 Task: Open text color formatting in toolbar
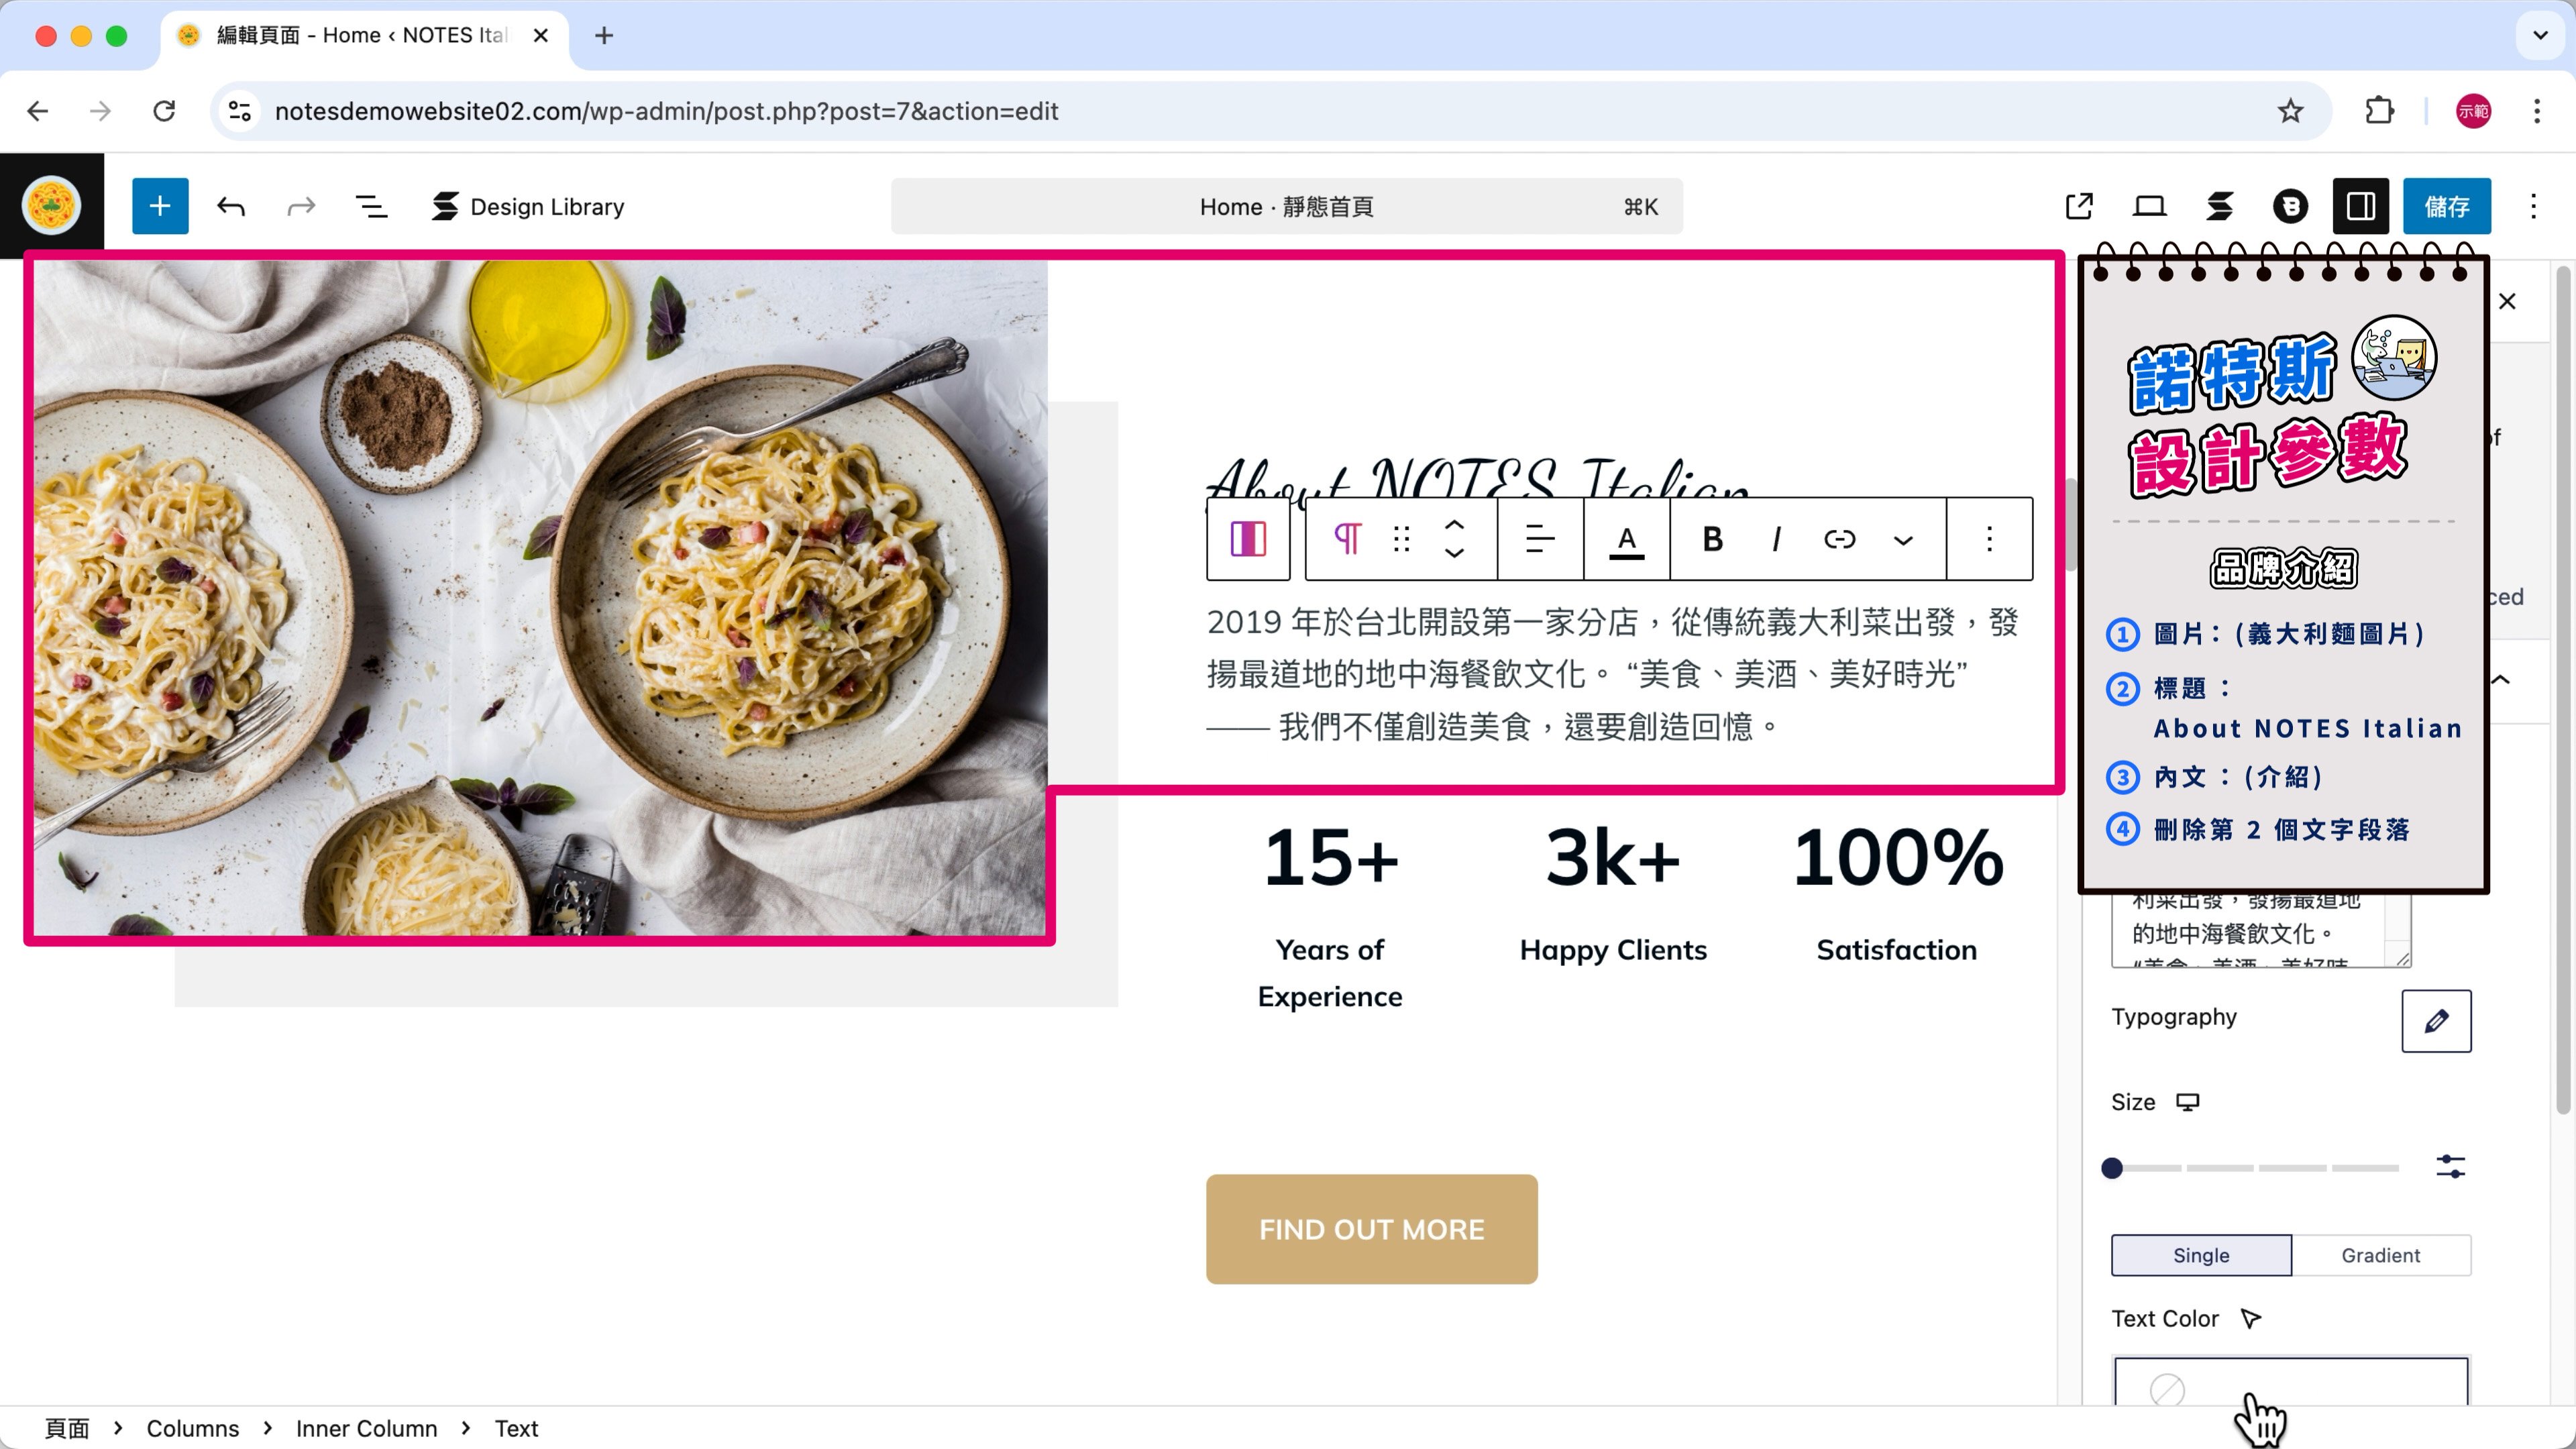click(1626, 539)
